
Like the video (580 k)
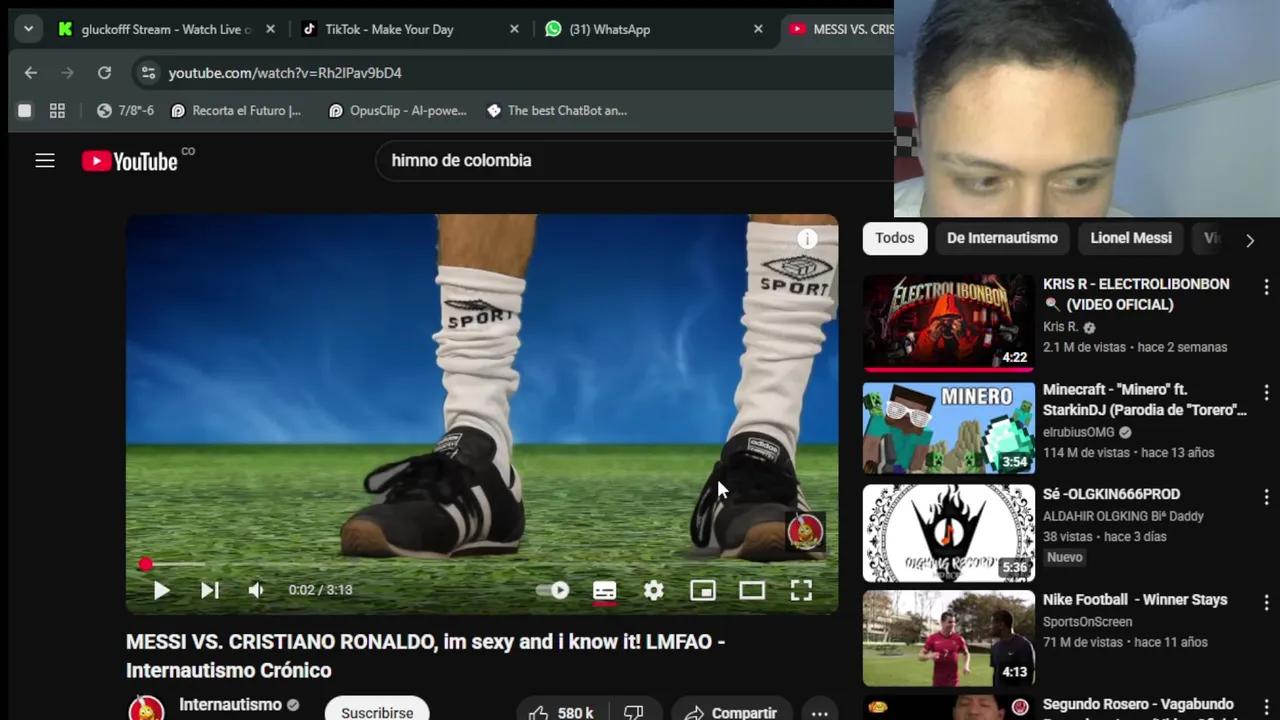[x=562, y=712]
